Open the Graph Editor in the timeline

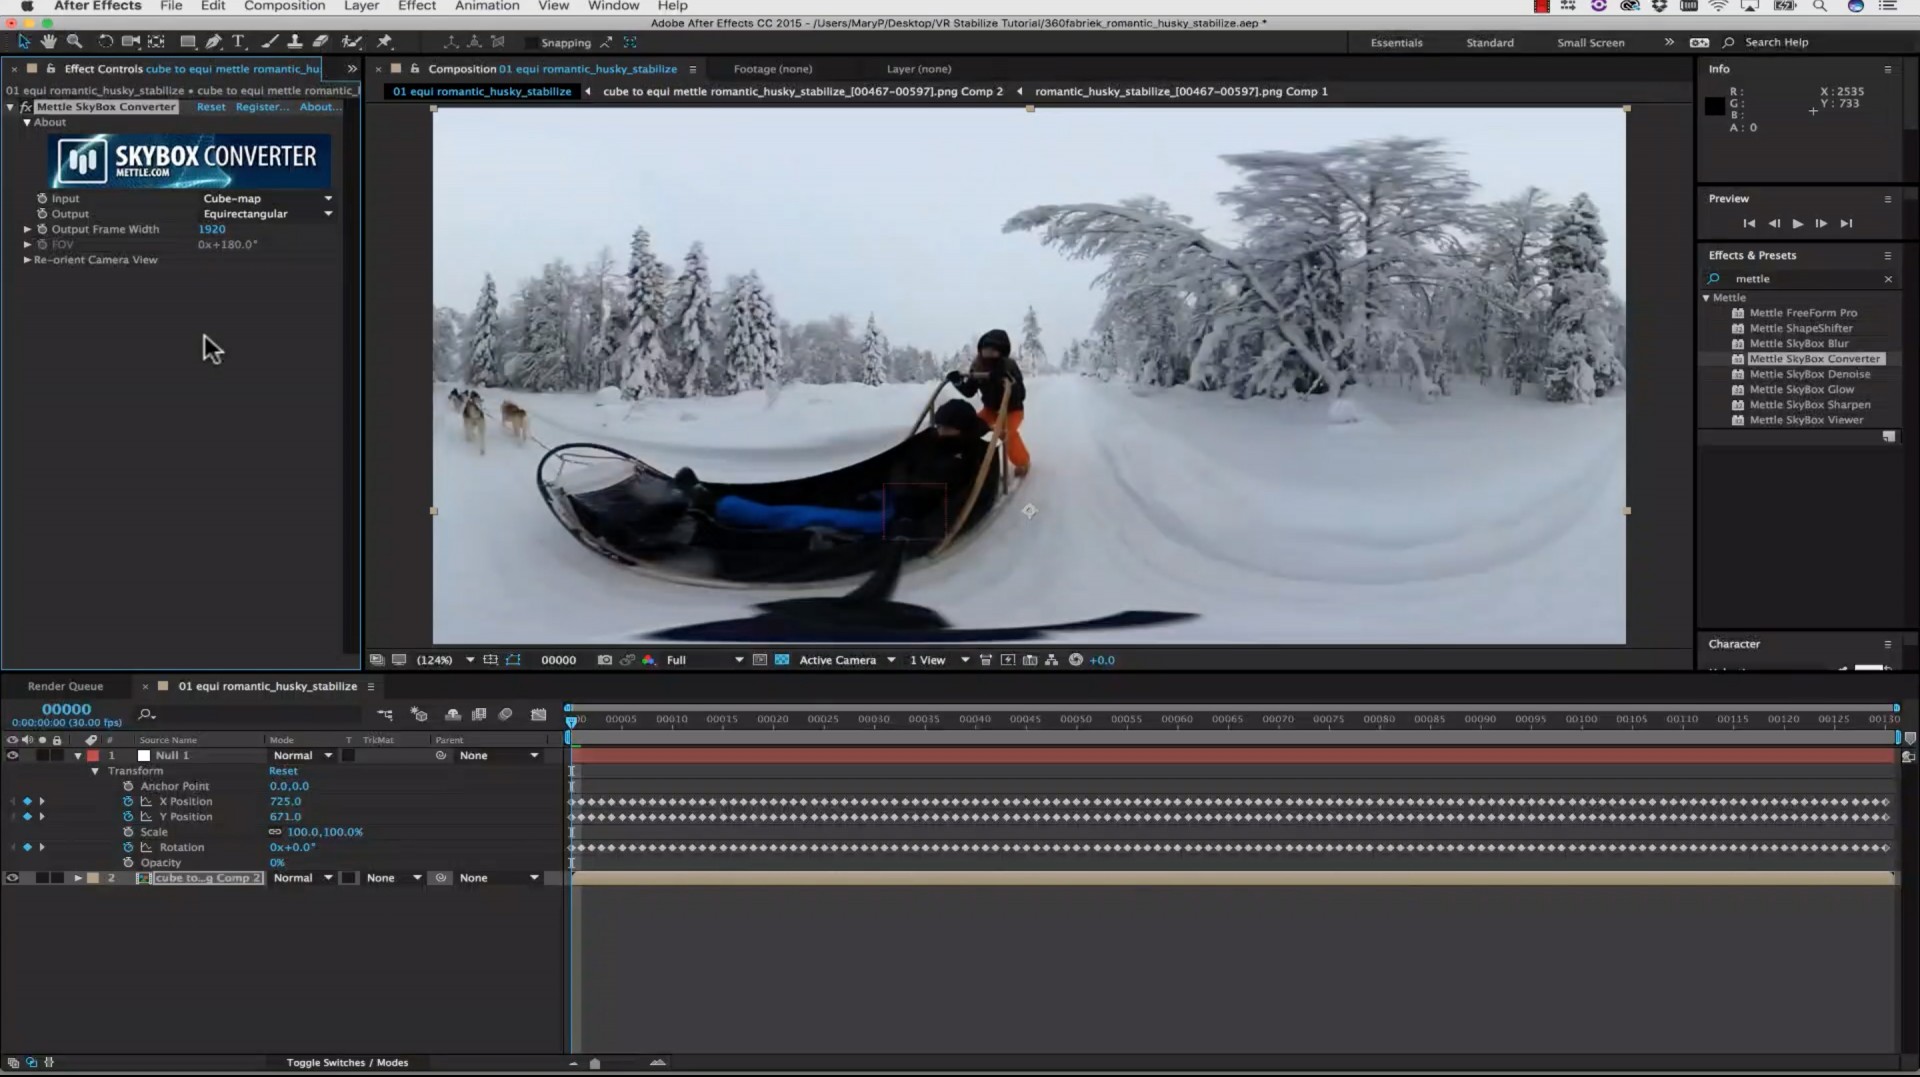click(540, 715)
